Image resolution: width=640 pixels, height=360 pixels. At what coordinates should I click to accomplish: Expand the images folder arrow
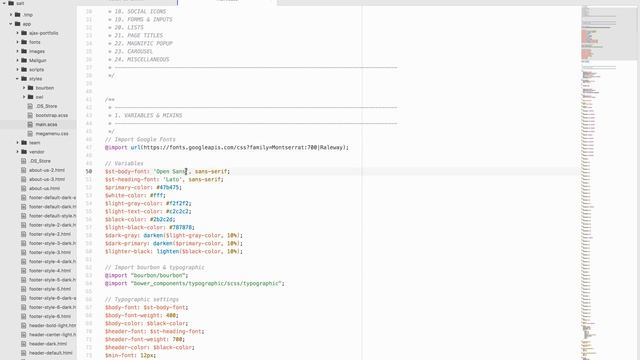[18, 51]
